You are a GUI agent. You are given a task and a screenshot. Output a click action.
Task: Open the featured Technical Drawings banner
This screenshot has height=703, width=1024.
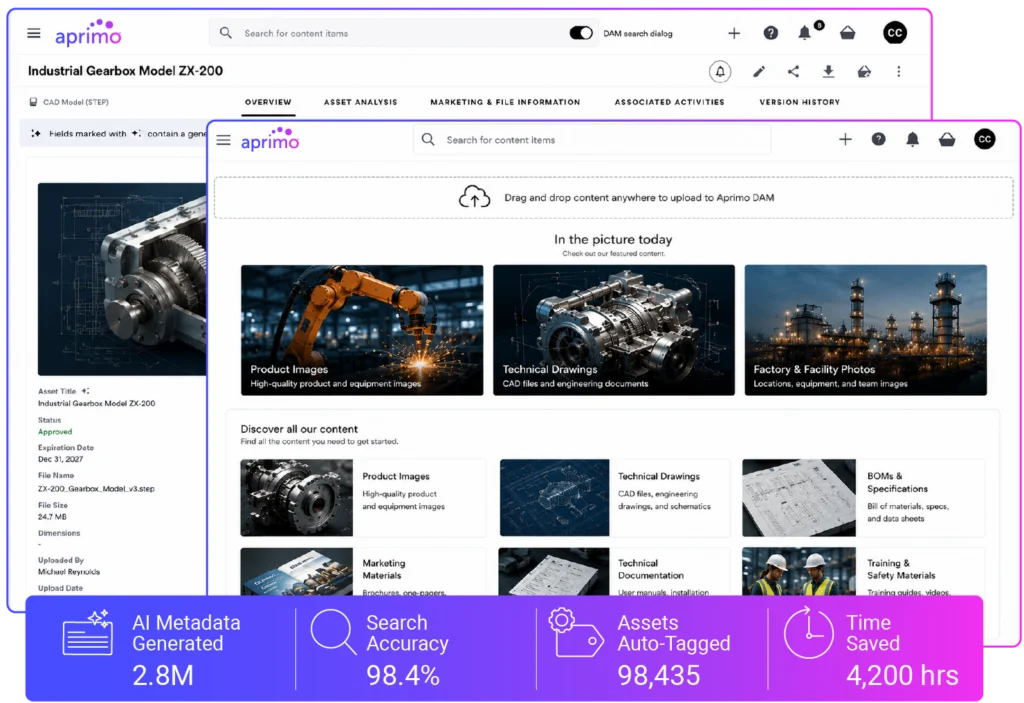[614, 330]
